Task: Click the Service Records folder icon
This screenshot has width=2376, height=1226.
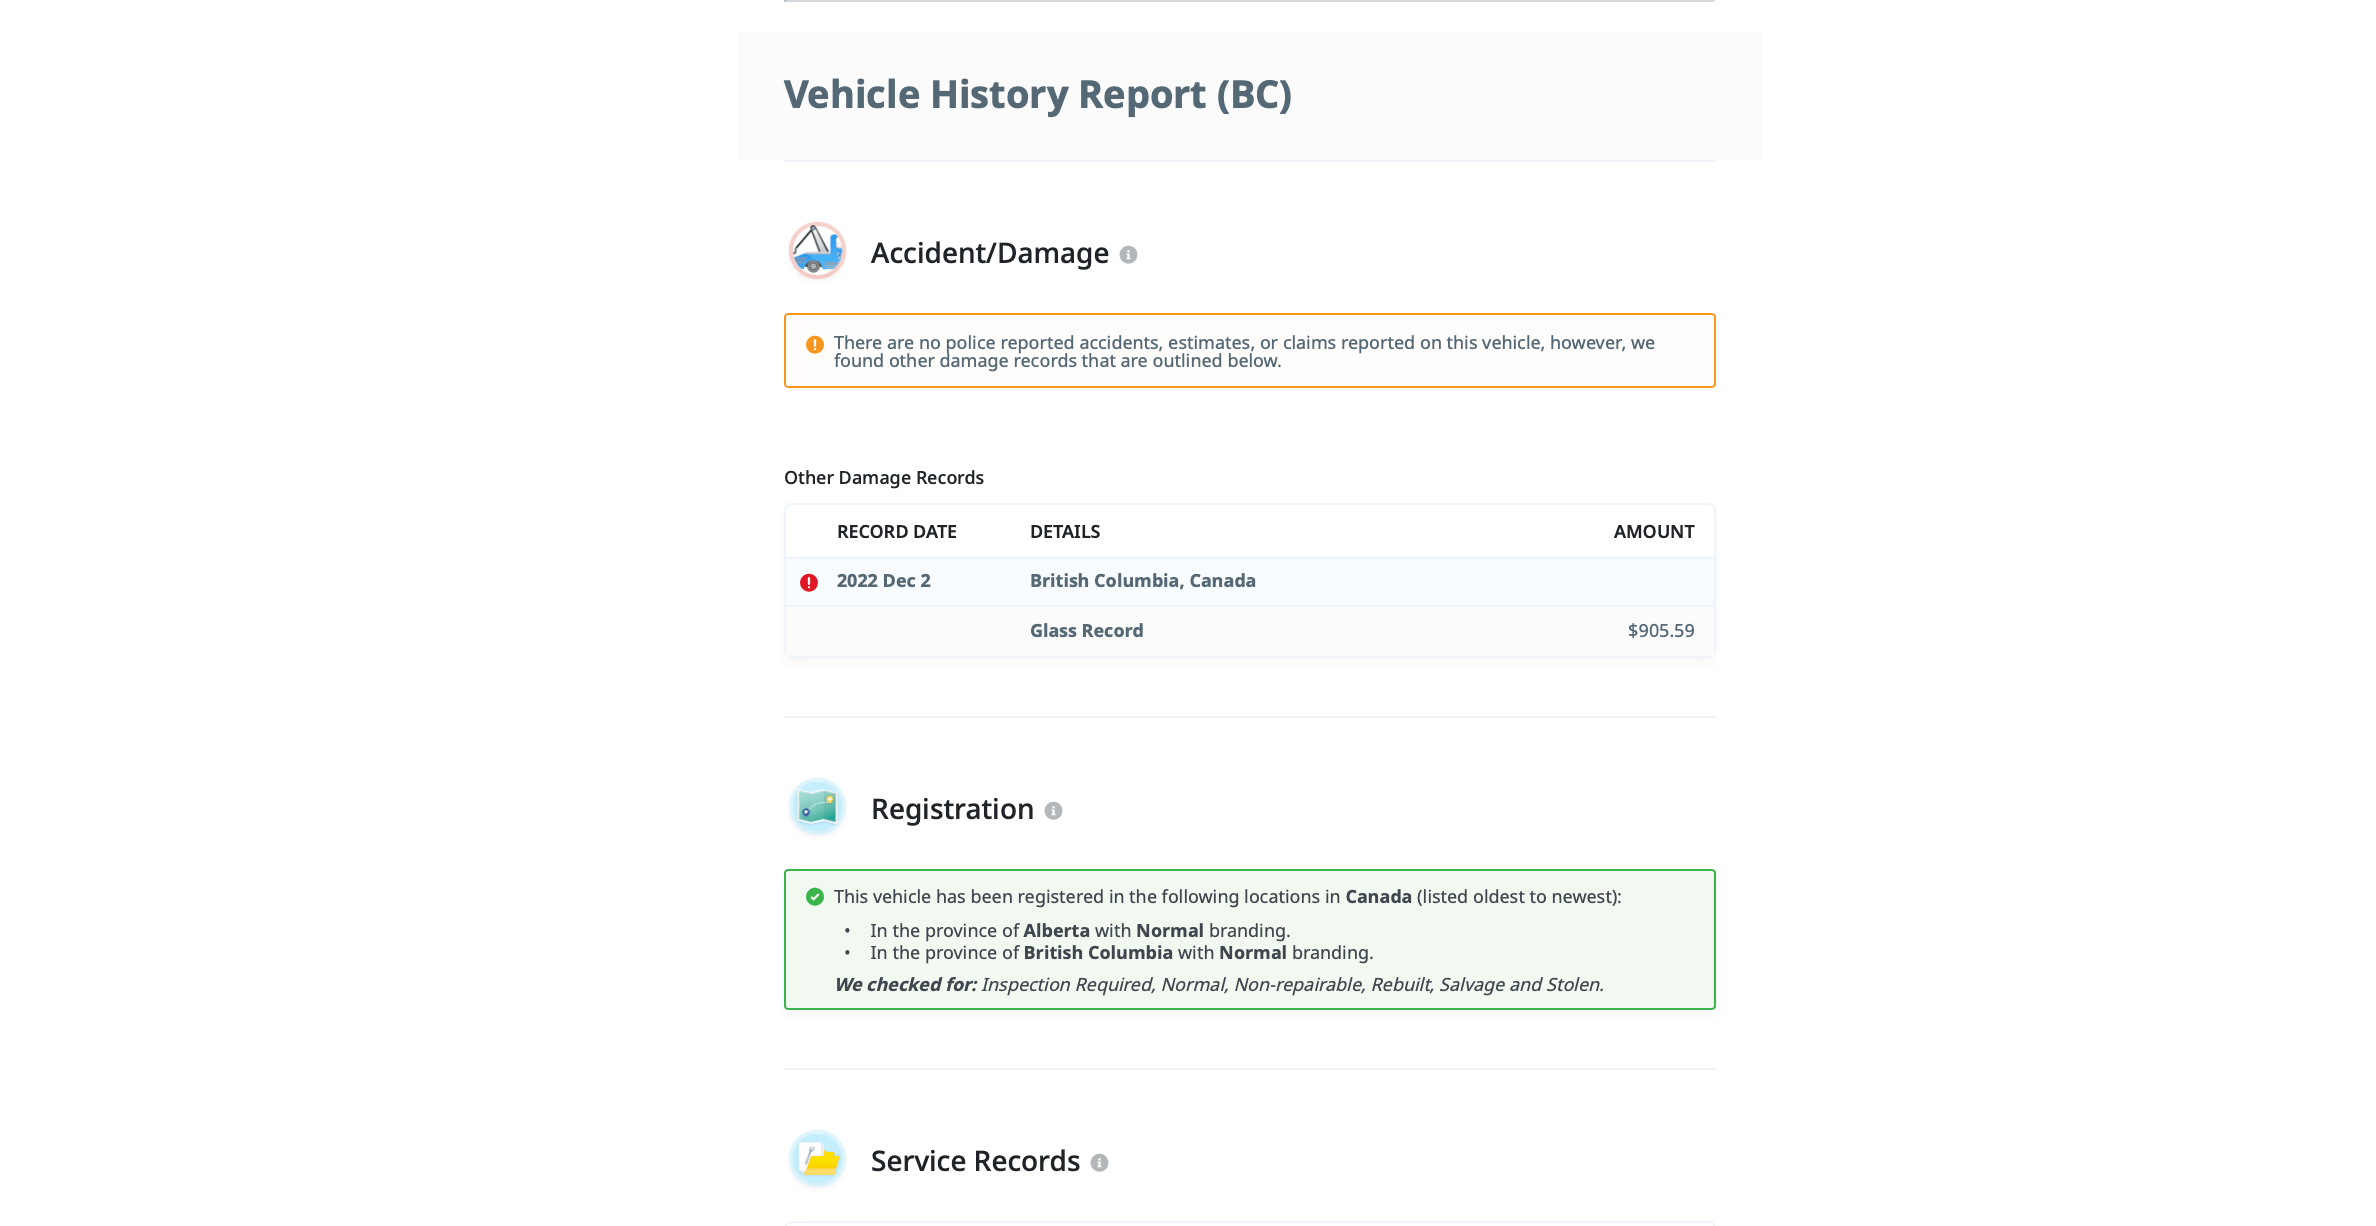Action: click(x=817, y=1159)
